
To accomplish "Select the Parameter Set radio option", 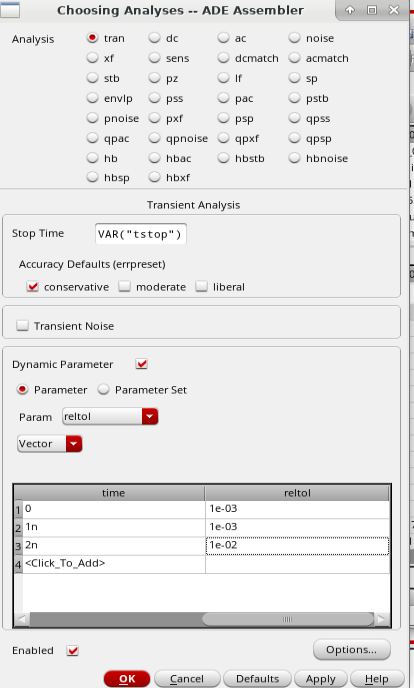I will click(x=104, y=390).
